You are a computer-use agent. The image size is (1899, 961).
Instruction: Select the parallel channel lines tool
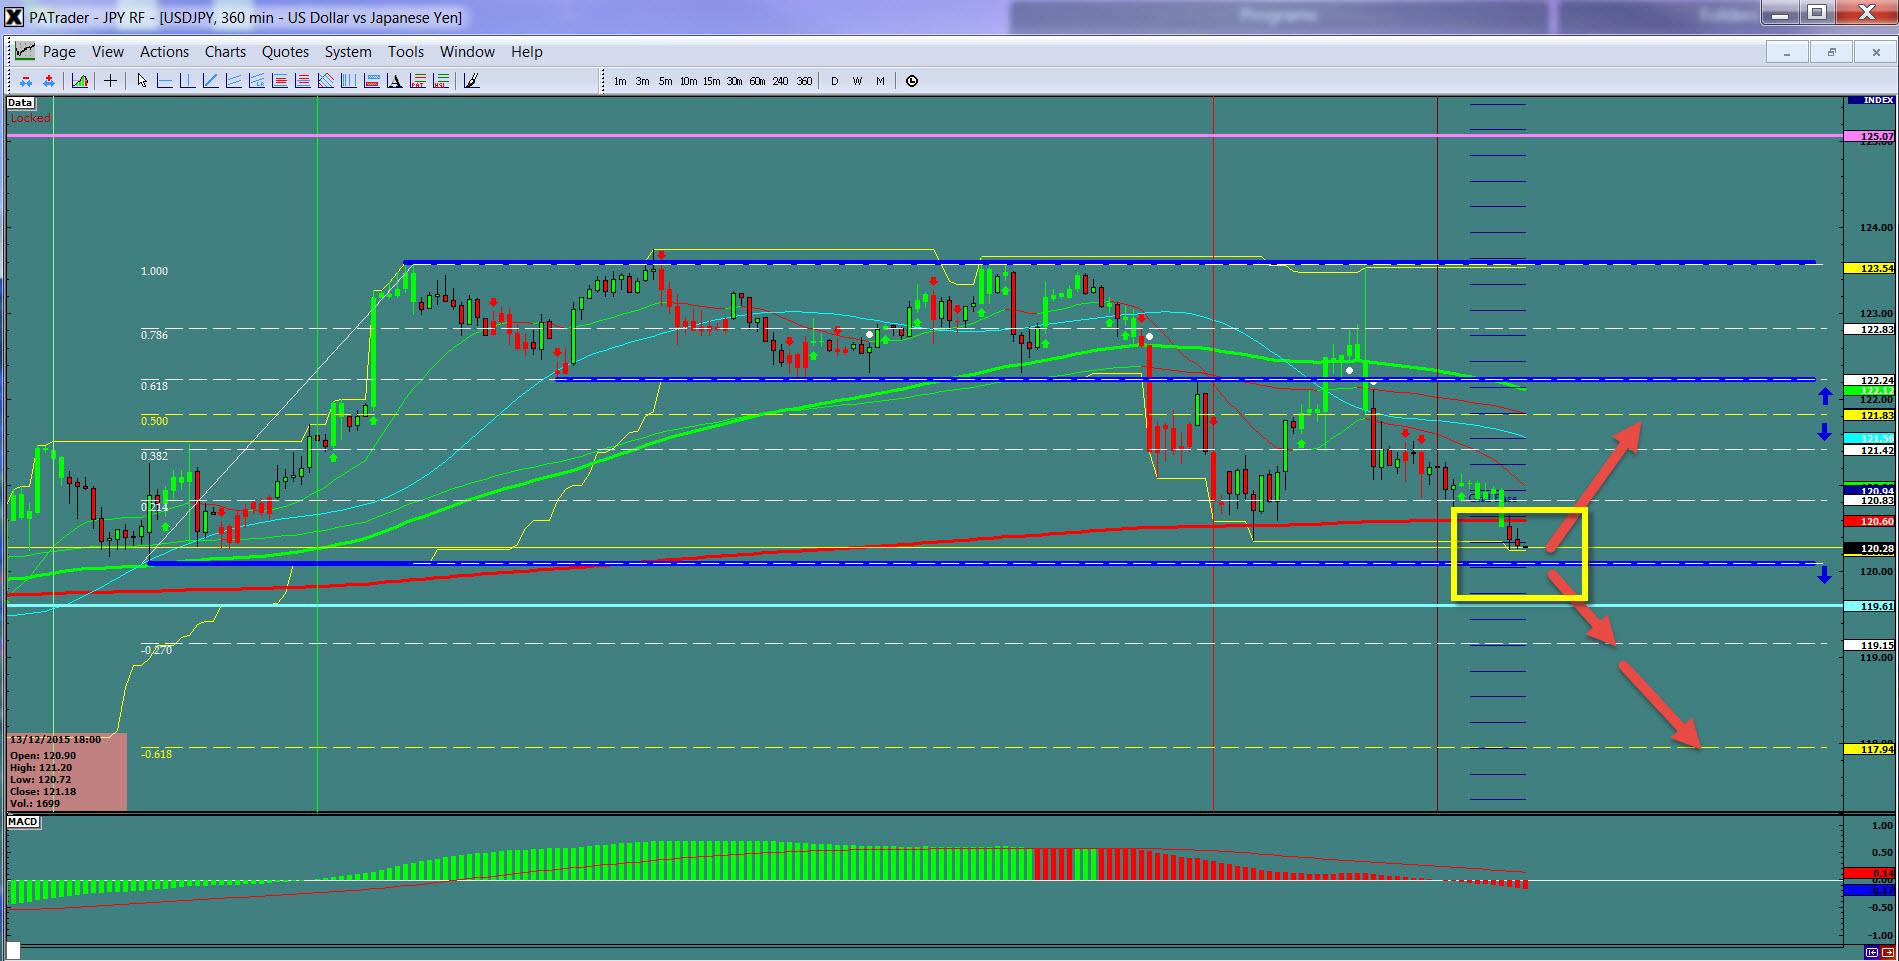[x=233, y=81]
